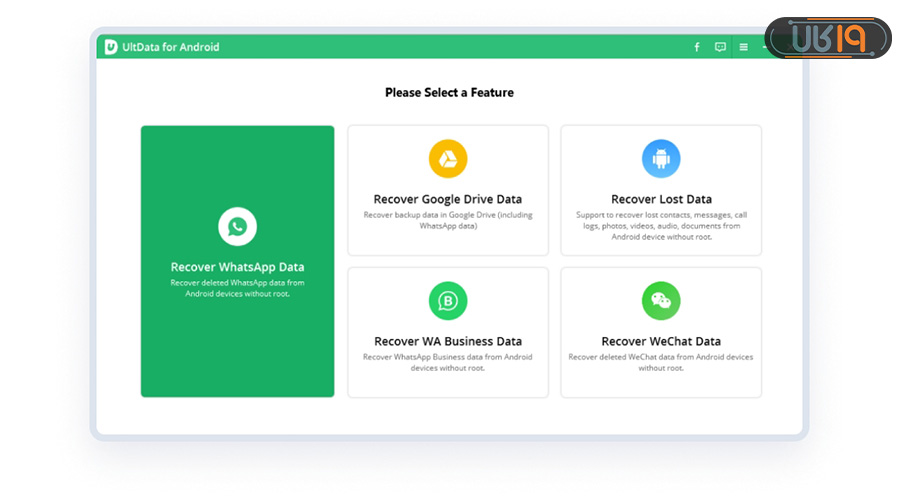Screen dimensions: 900x500
Task: Click the UltData logo in title bar
Action: click(x=111, y=47)
